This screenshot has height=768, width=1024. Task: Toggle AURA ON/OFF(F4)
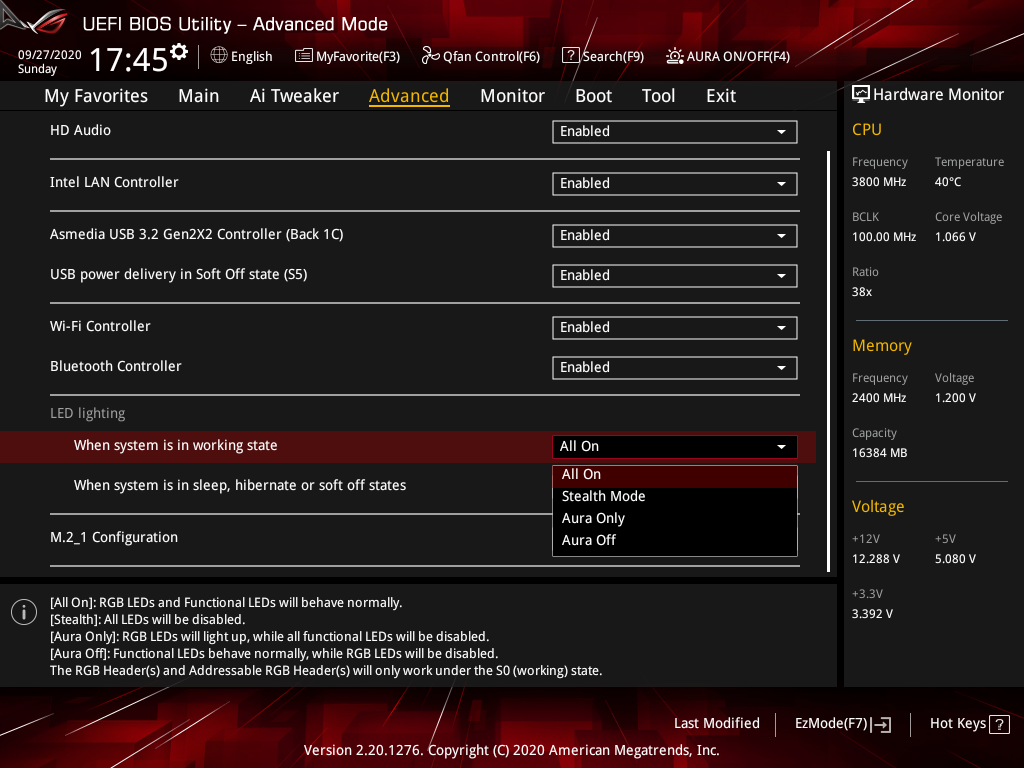click(728, 56)
